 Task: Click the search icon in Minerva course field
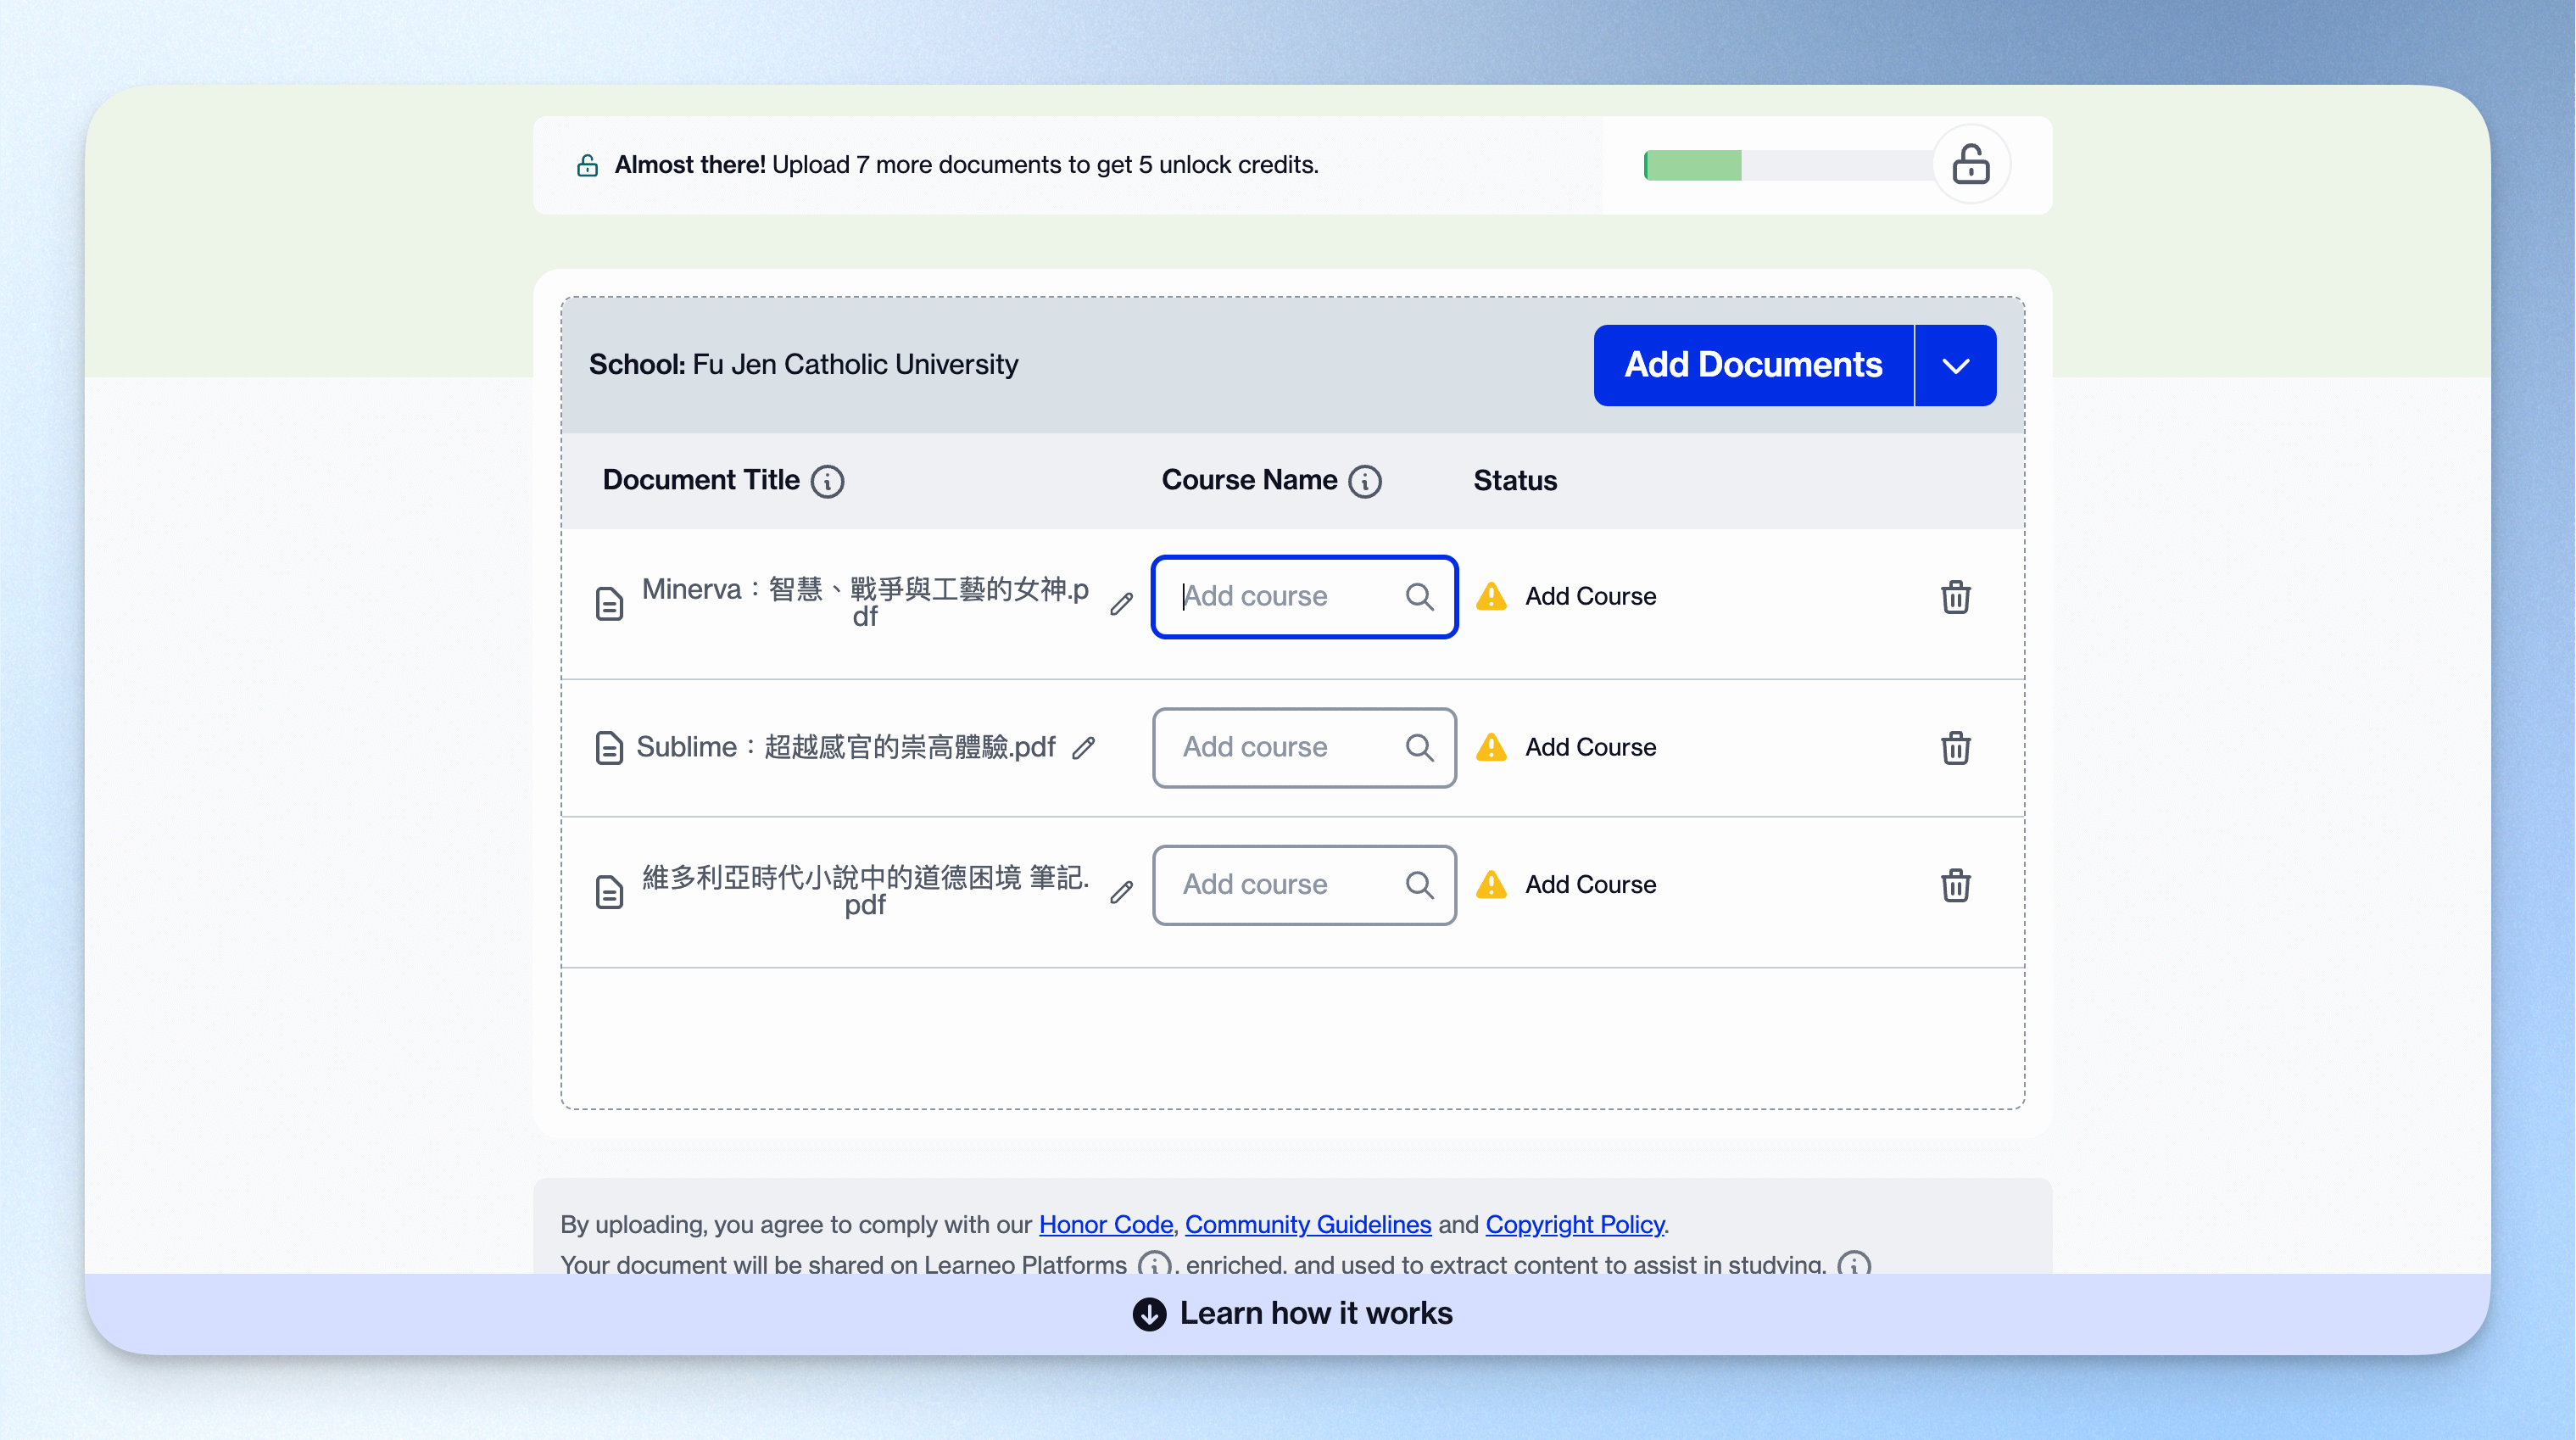click(1419, 597)
